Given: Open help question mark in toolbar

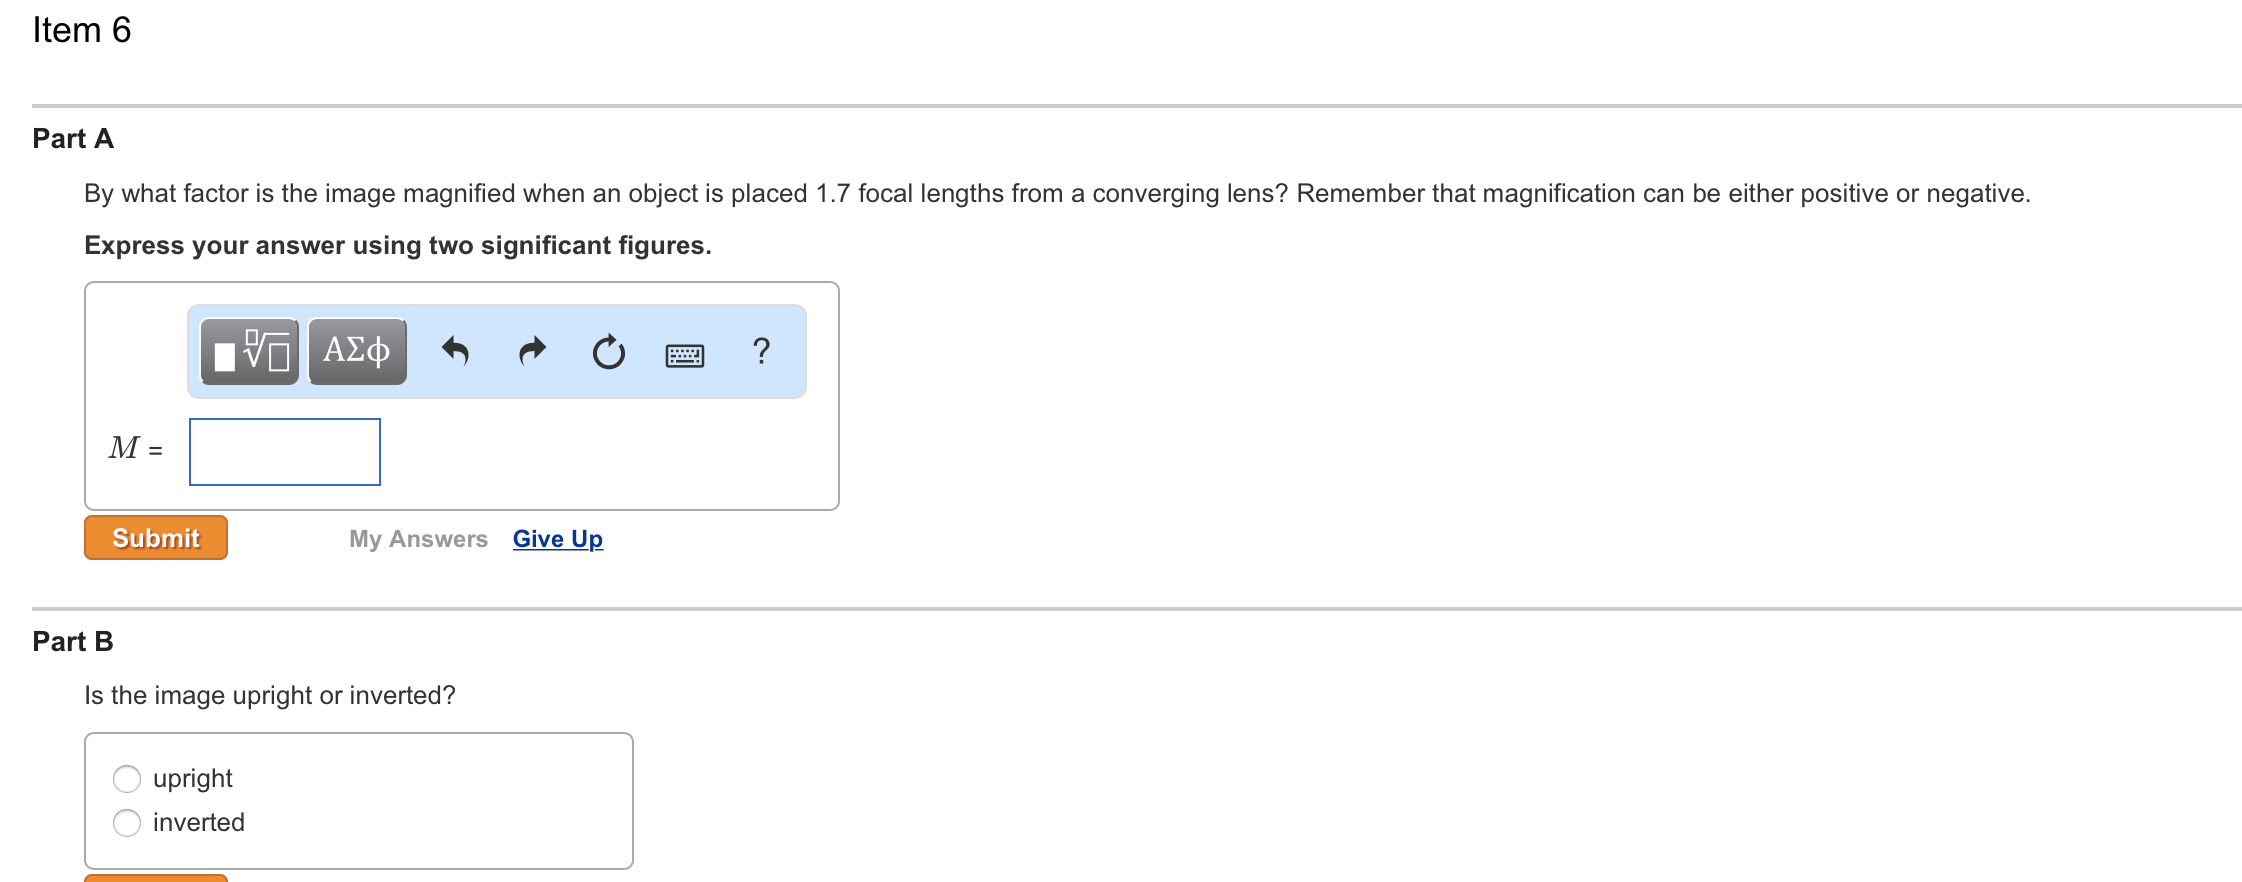Looking at the screenshot, I should coord(761,351).
